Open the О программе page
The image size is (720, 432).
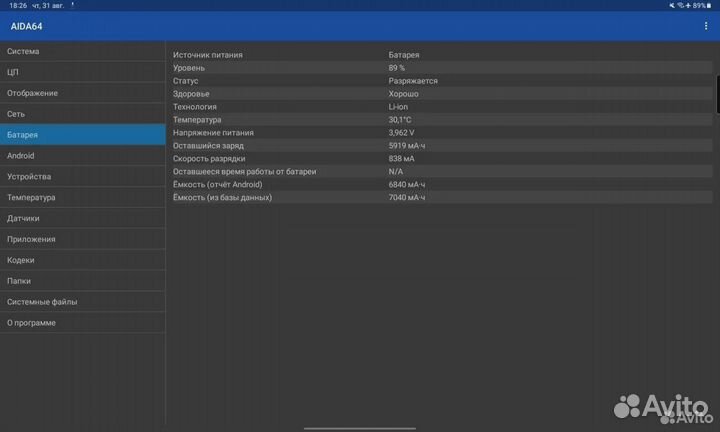coord(83,323)
